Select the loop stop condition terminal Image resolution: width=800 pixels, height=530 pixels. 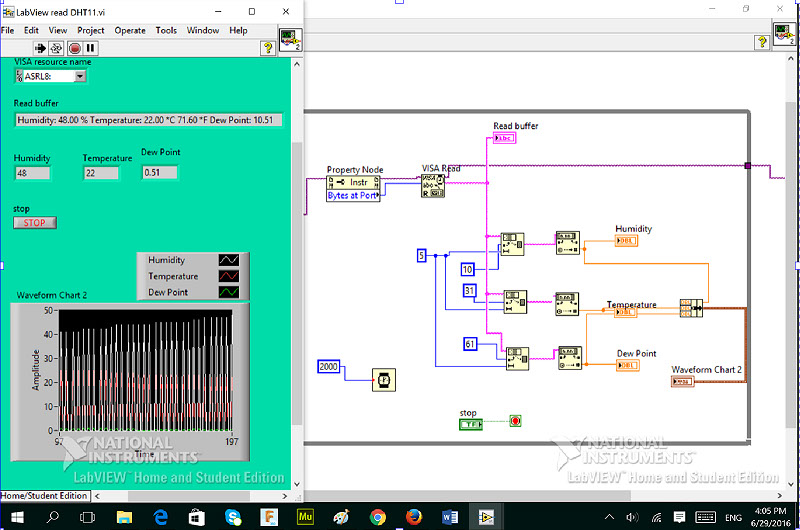(515, 421)
